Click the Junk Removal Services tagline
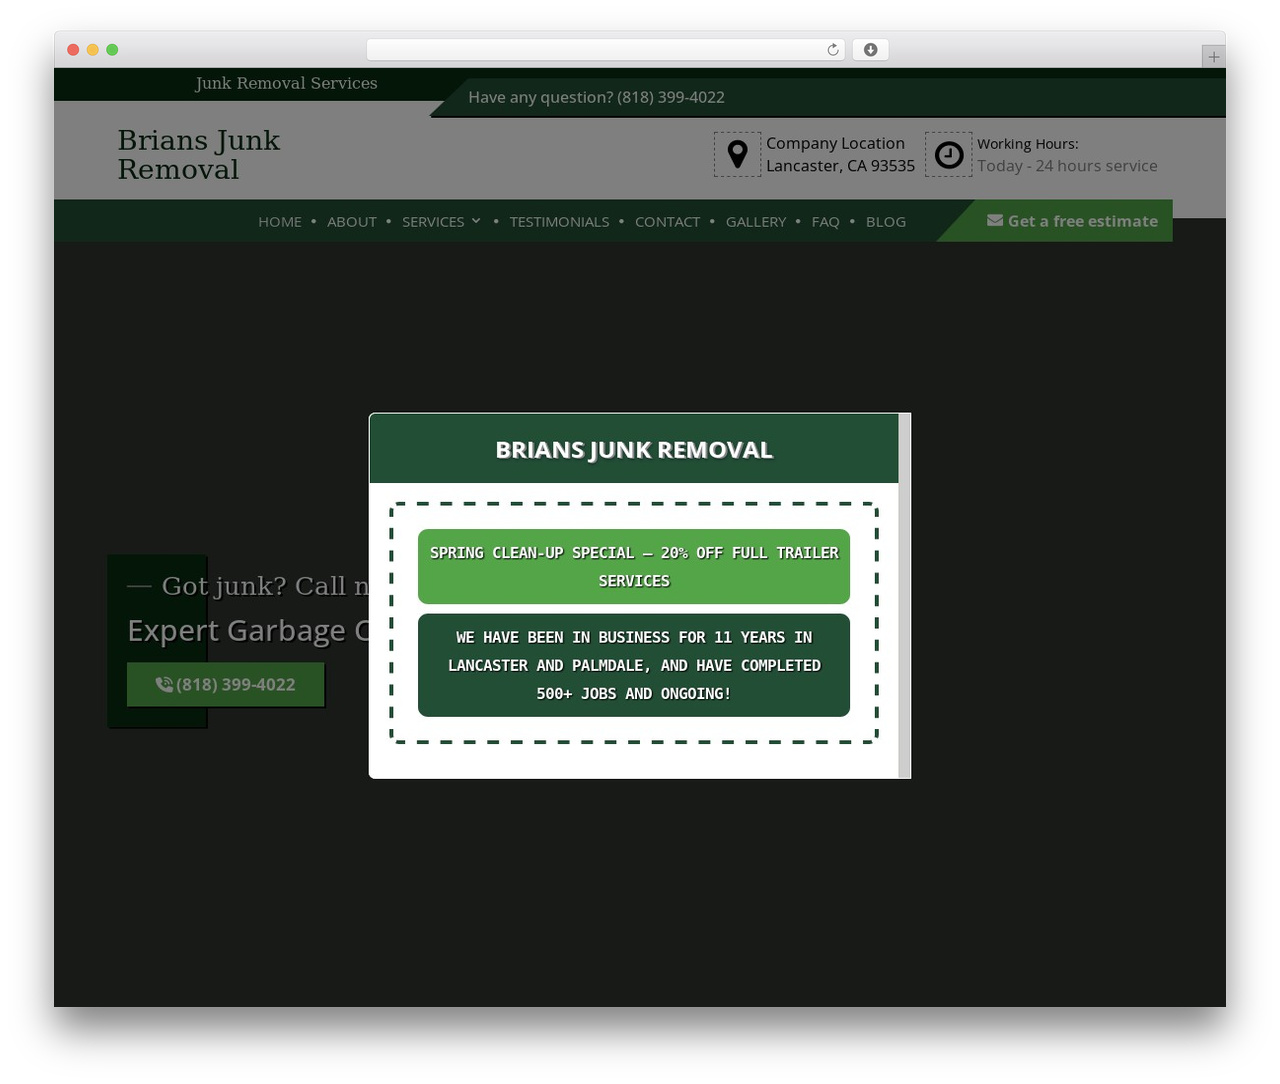The width and height of the screenshot is (1280, 1084). [x=286, y=83]
